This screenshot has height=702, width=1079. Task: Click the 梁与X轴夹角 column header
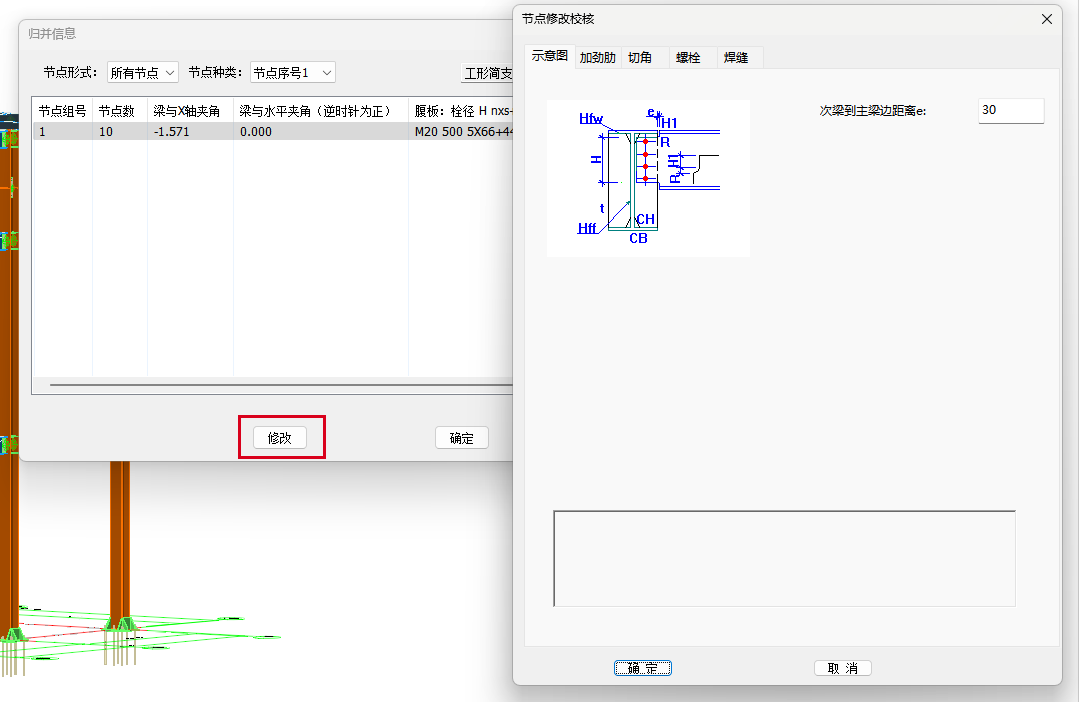pos(187,110)
